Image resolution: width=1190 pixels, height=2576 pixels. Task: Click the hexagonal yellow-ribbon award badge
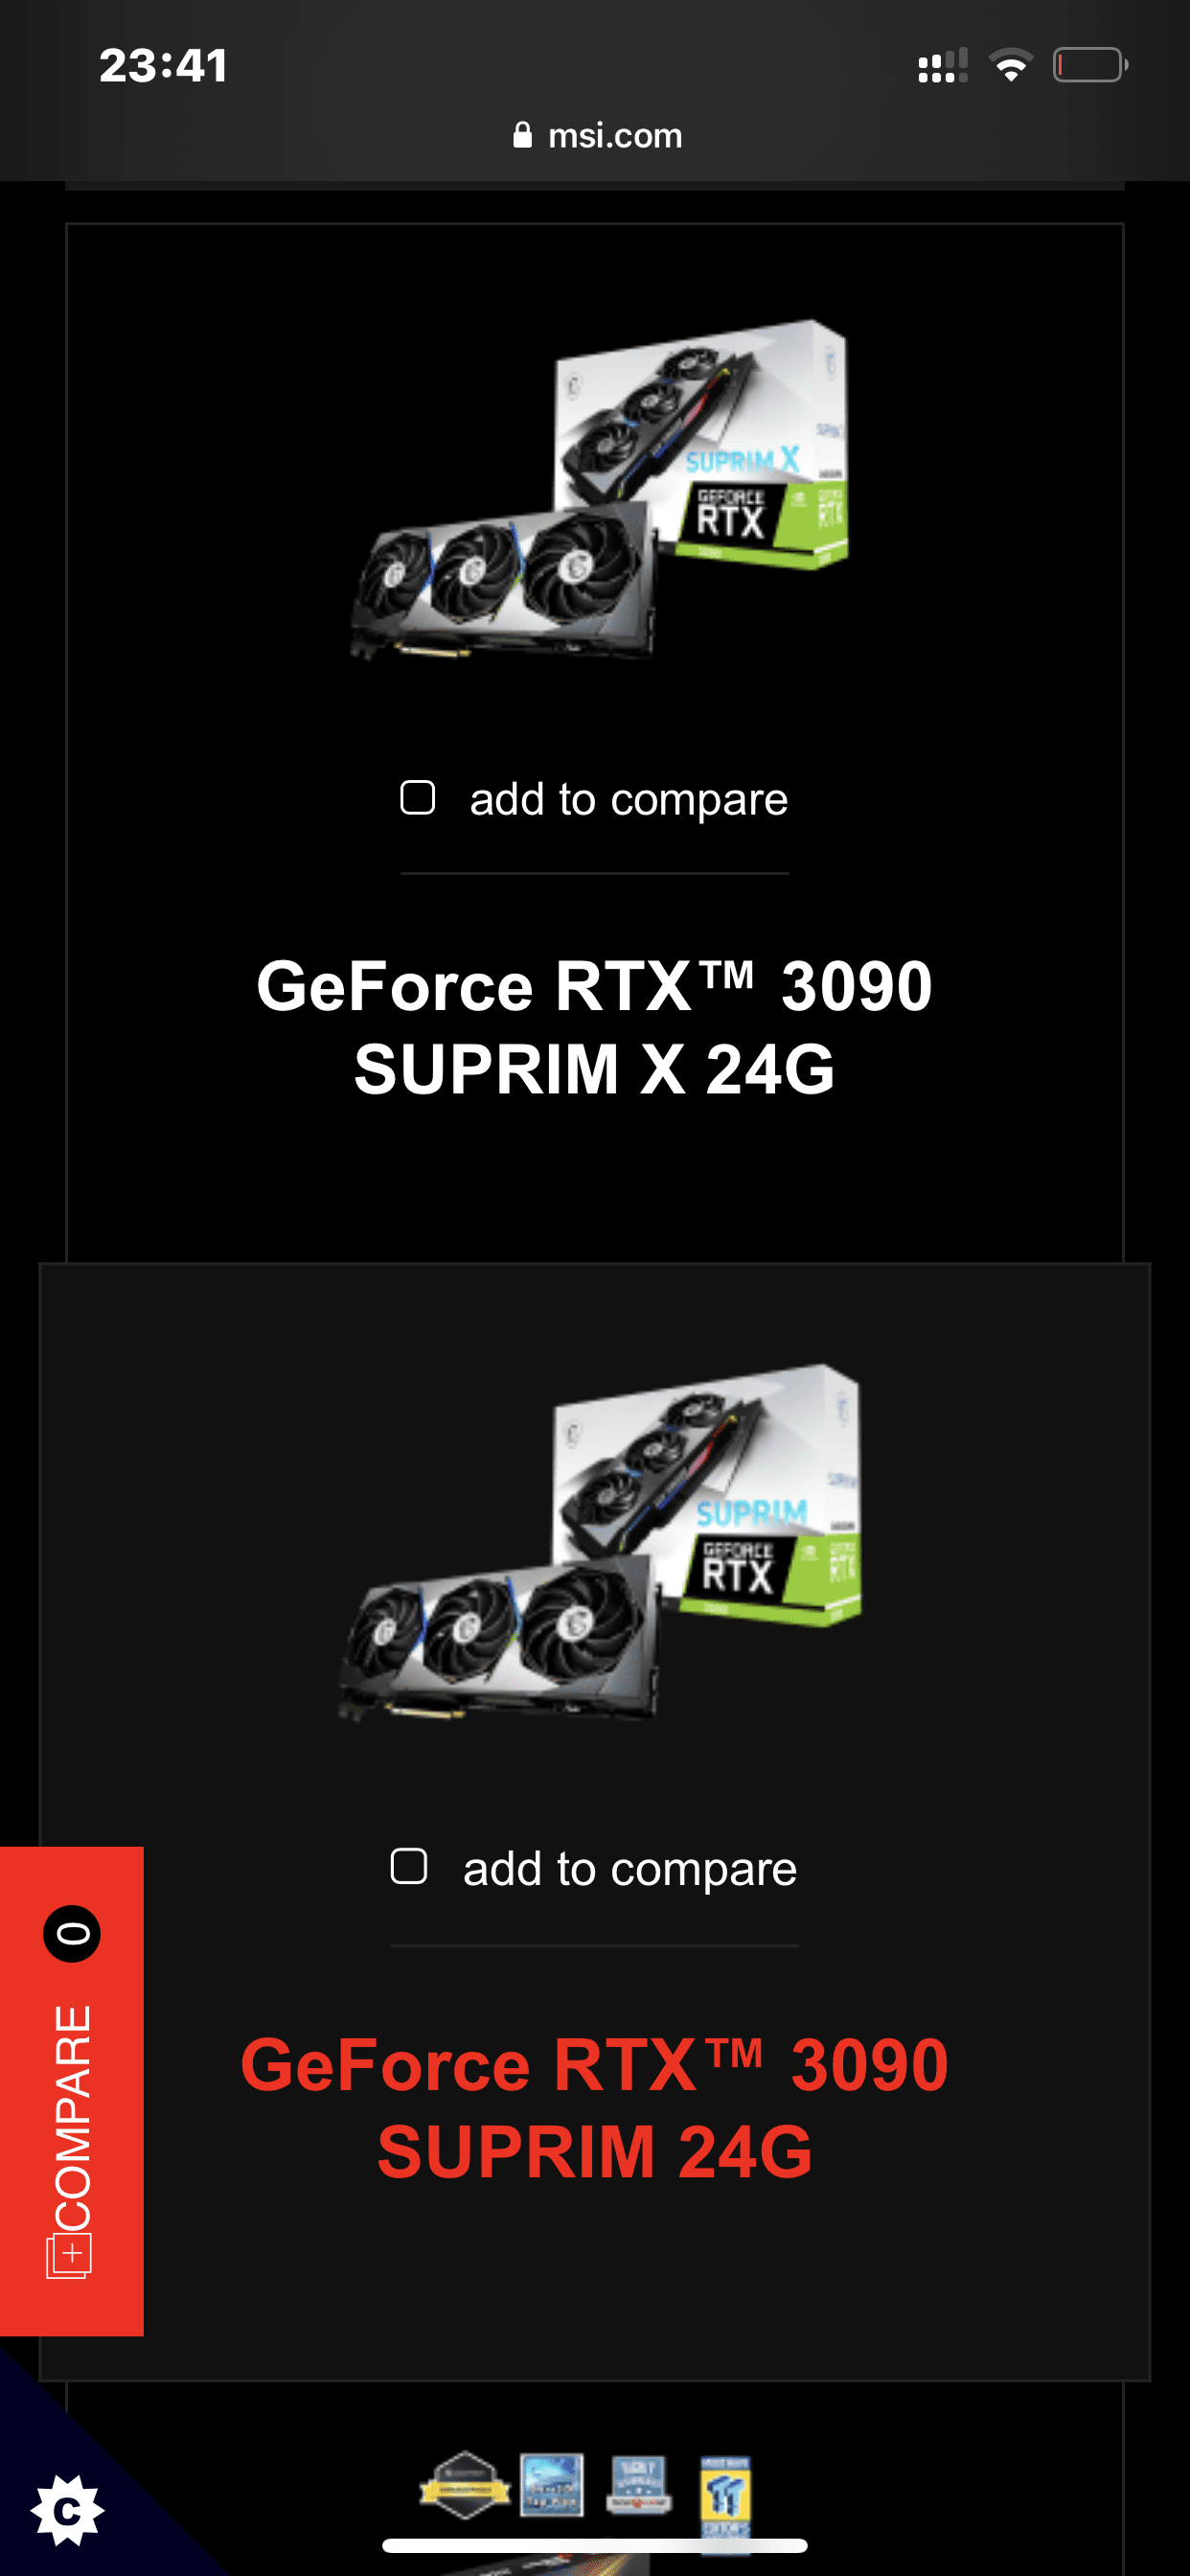[x=465, y=2485]
